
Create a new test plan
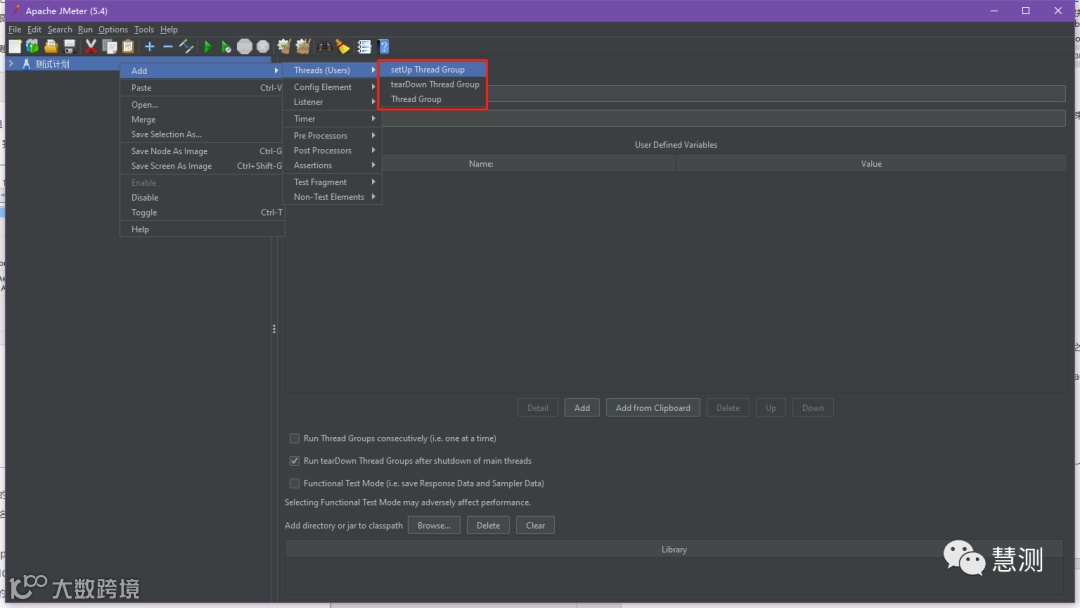(x=14, y=47)
